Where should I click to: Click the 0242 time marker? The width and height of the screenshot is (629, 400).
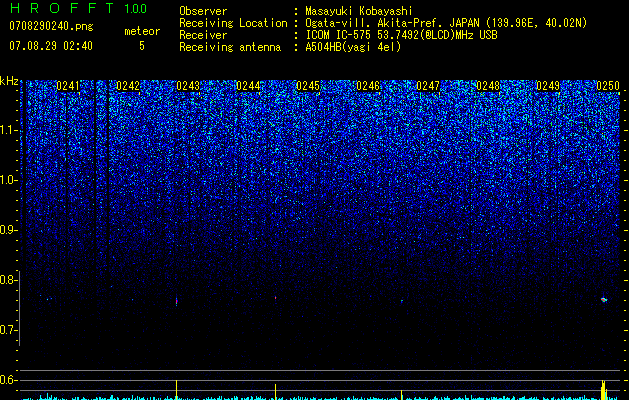(x=128, y=86)
